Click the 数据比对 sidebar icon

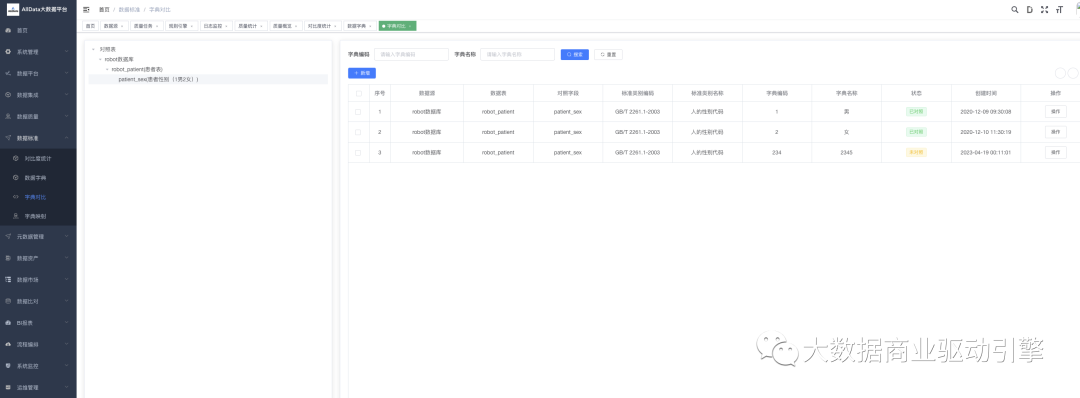click(8, 301)
